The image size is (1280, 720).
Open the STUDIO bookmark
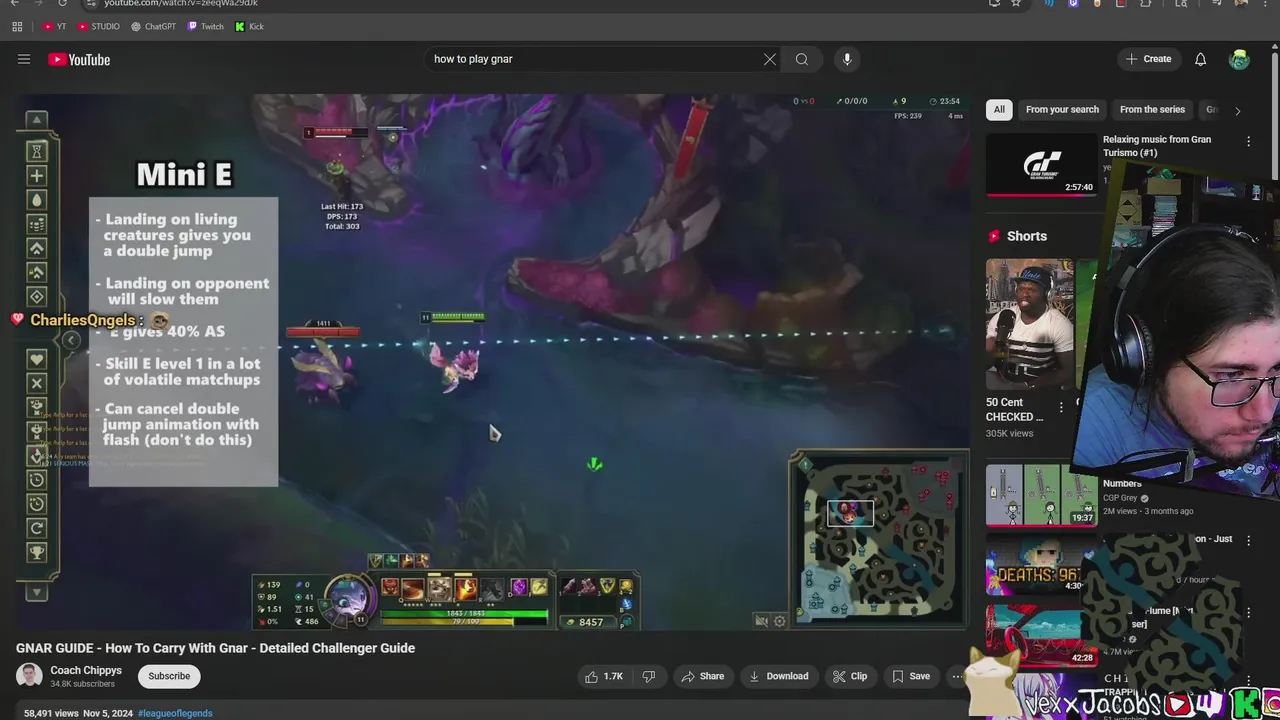(x=99, y=26)
